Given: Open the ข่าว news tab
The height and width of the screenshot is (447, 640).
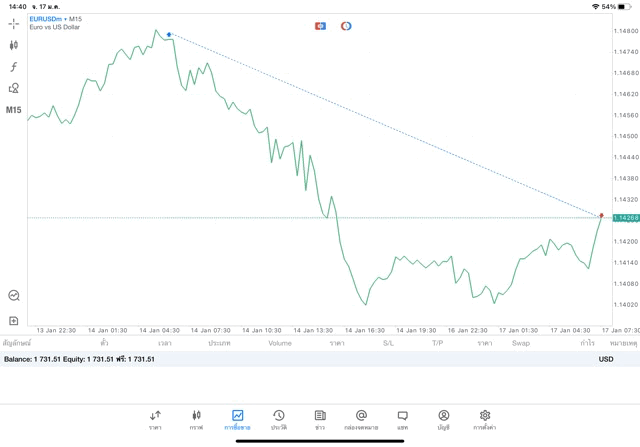Looking at the screenshot, I should 320,420.
